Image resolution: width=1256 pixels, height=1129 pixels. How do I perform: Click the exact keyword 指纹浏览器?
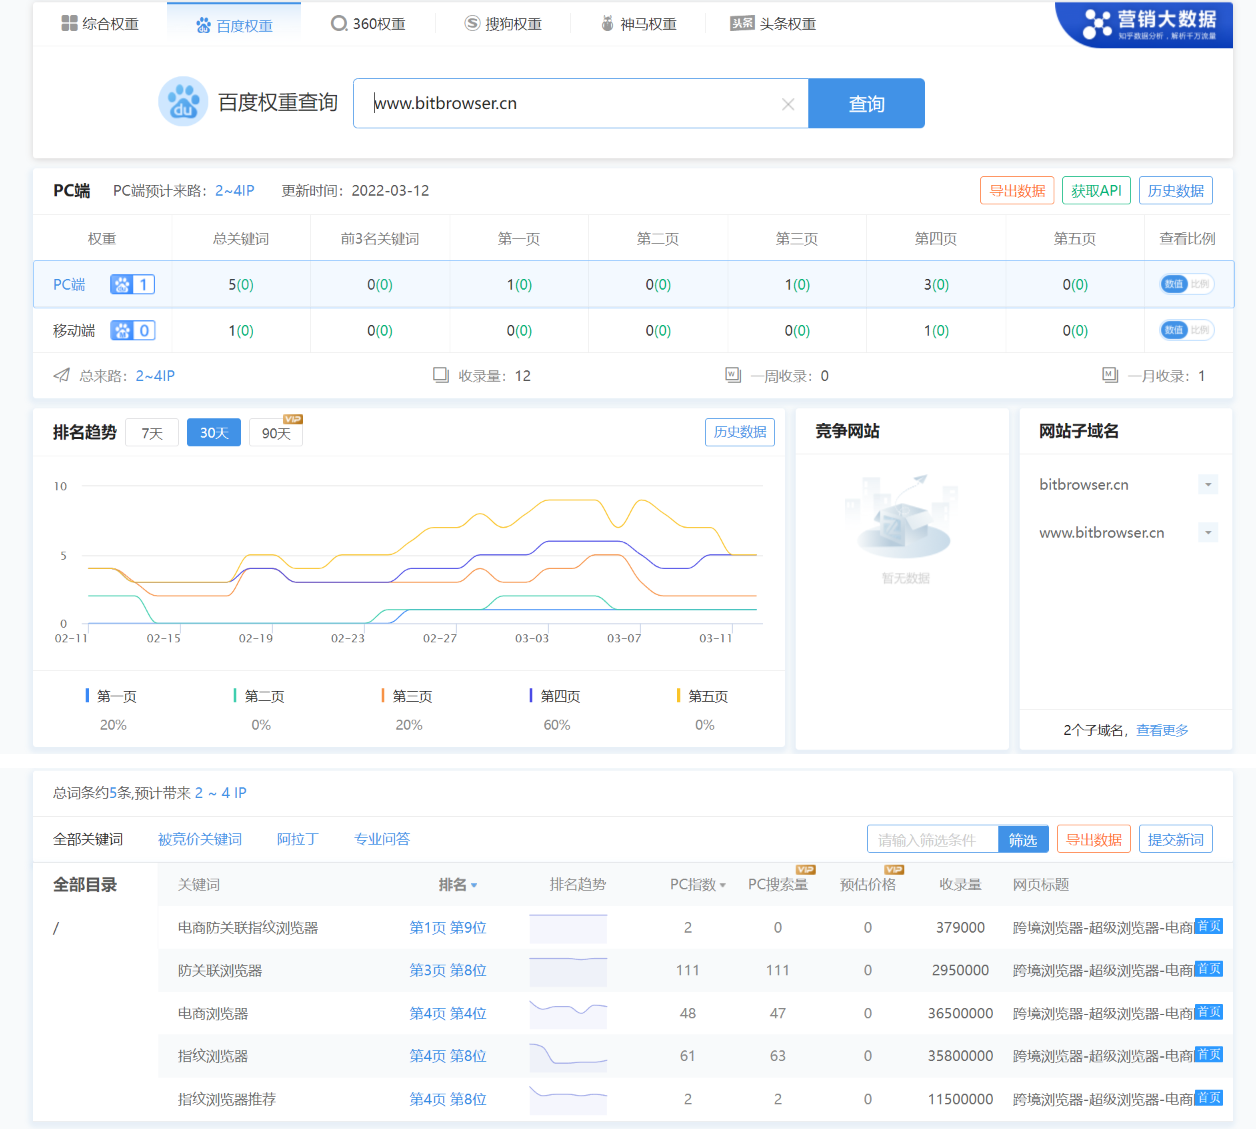(213, 1056)
